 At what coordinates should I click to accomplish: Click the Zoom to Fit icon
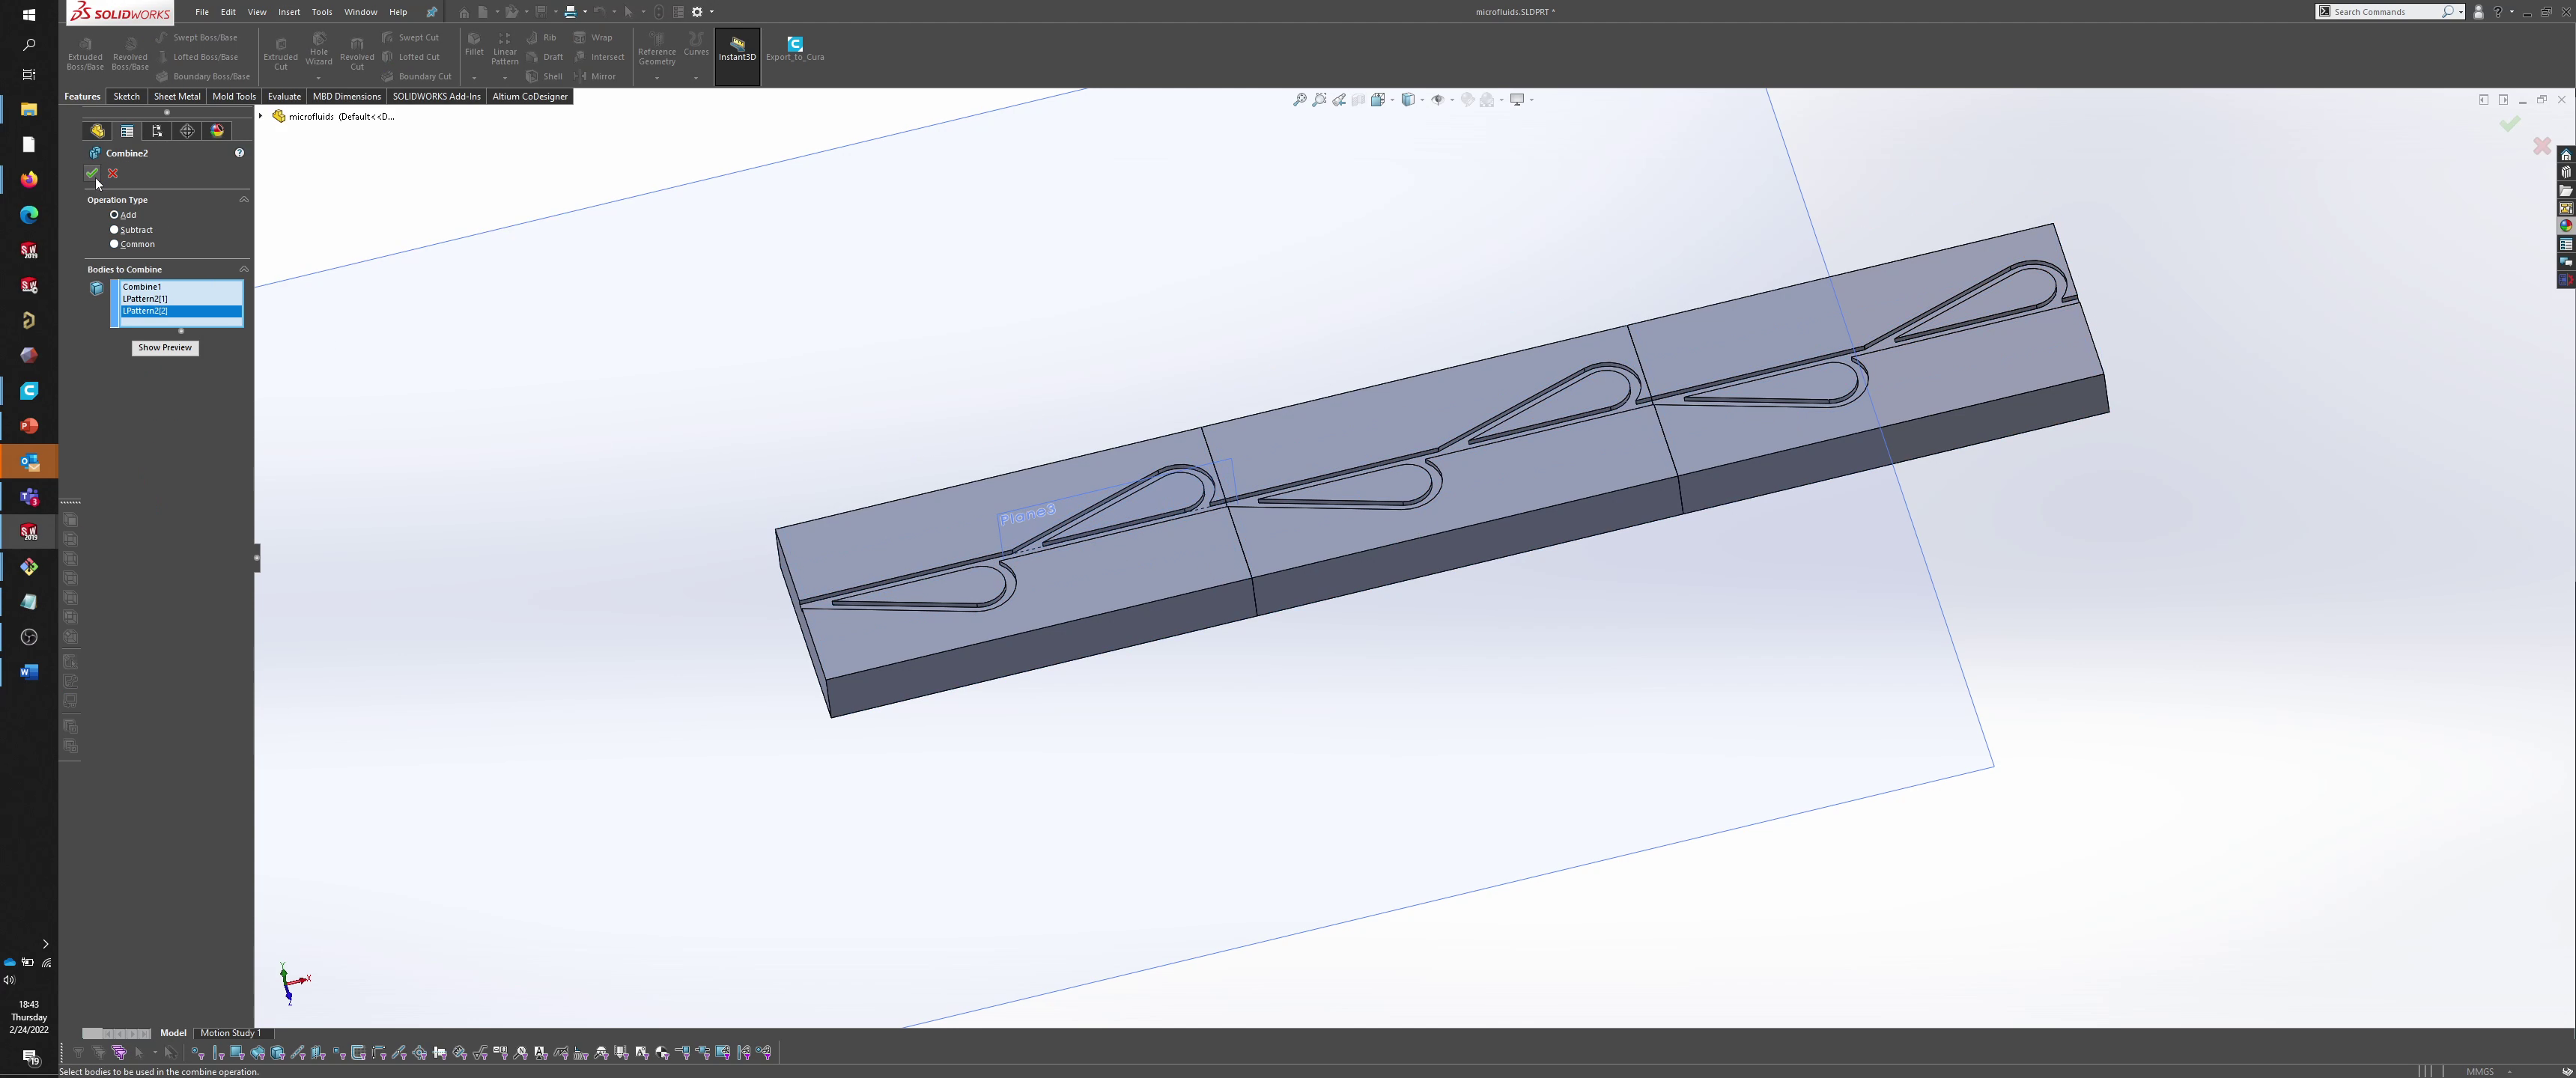pos(1300,100)
